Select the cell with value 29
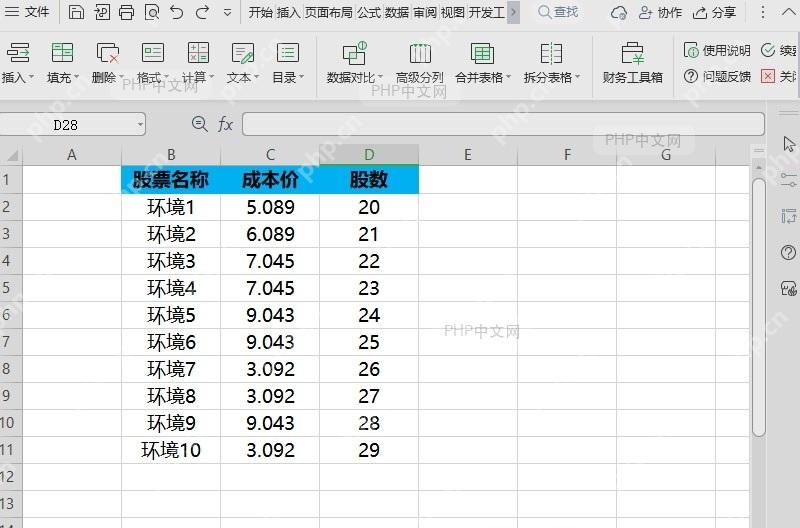 click(369, 450)
